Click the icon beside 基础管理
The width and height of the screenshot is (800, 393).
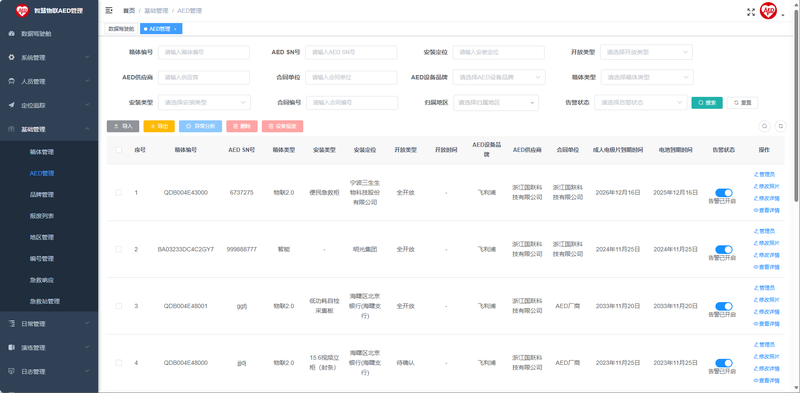[11, 129]
